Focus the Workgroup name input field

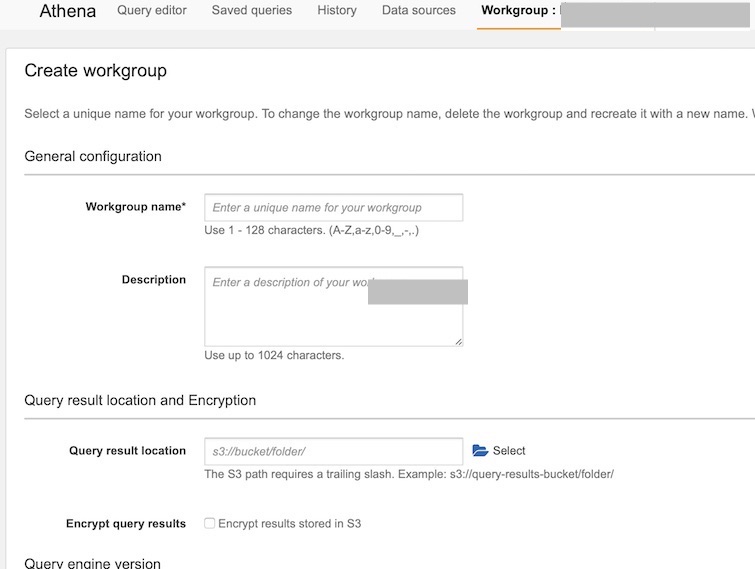click(x=333, y=208)
